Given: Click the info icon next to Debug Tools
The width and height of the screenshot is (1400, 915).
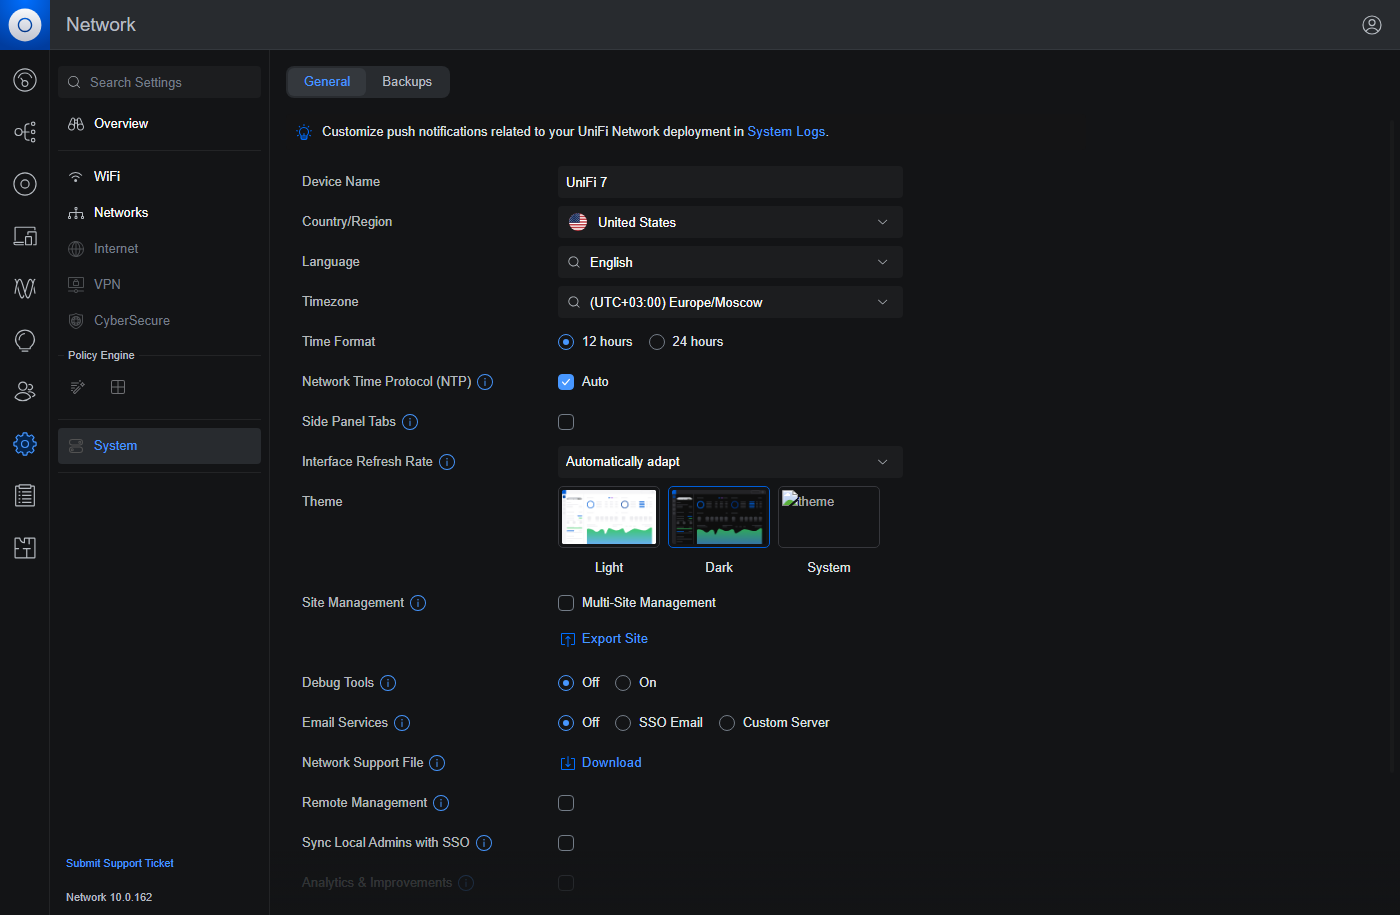Looking at the screenshot, I should [388, 683].
